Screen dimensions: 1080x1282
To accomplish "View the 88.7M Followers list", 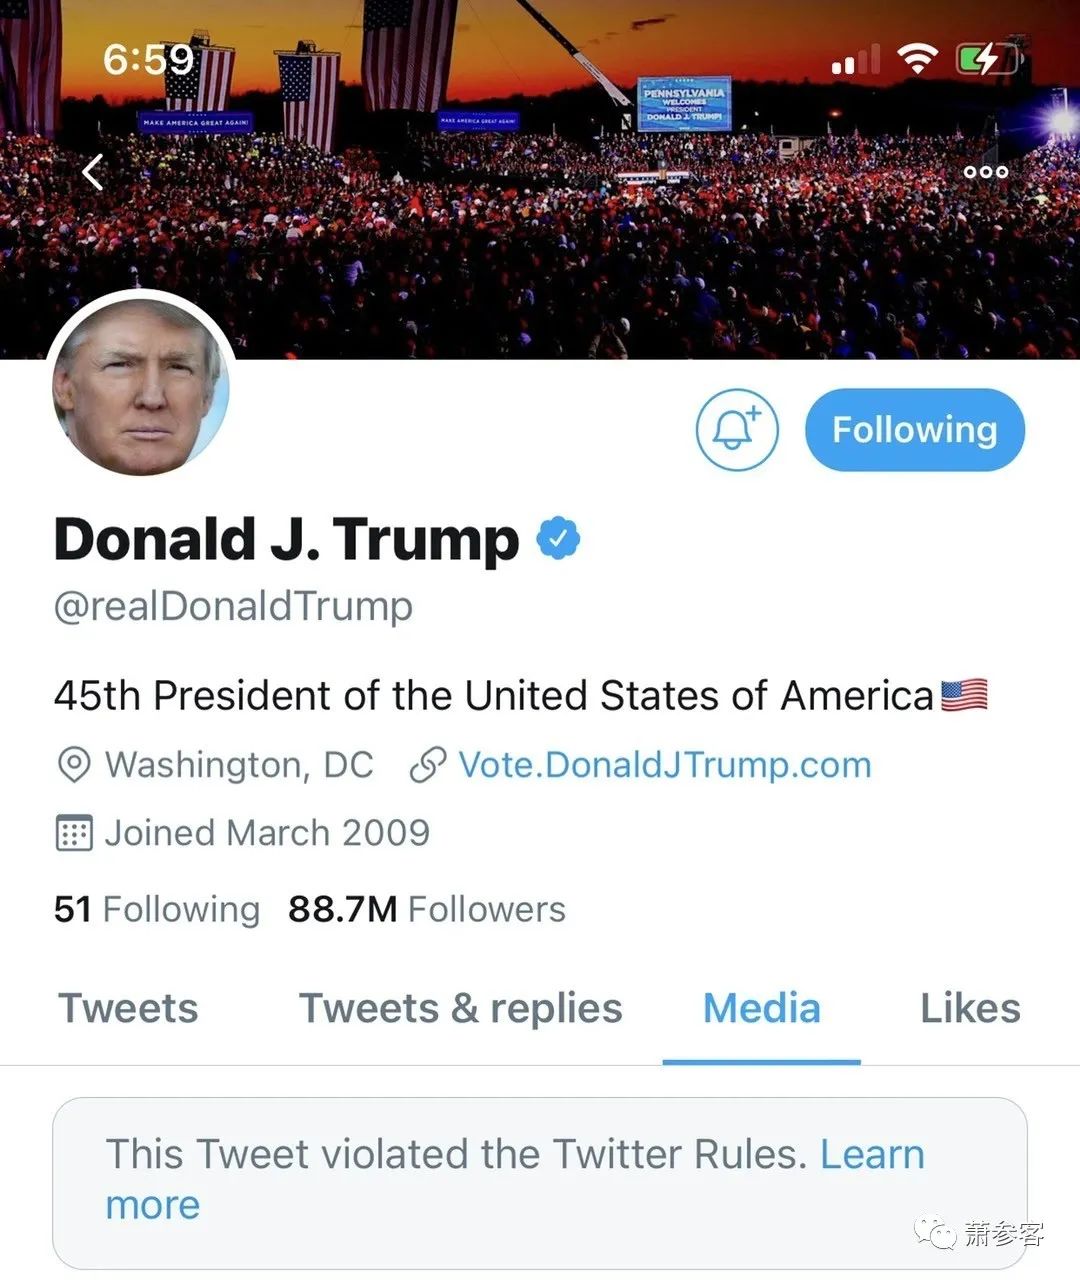I will [x=427, y=909].
